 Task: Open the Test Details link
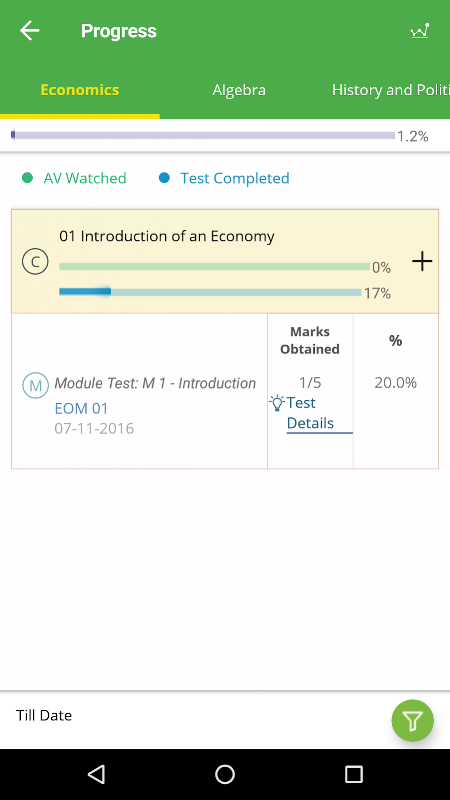point(310,413)
